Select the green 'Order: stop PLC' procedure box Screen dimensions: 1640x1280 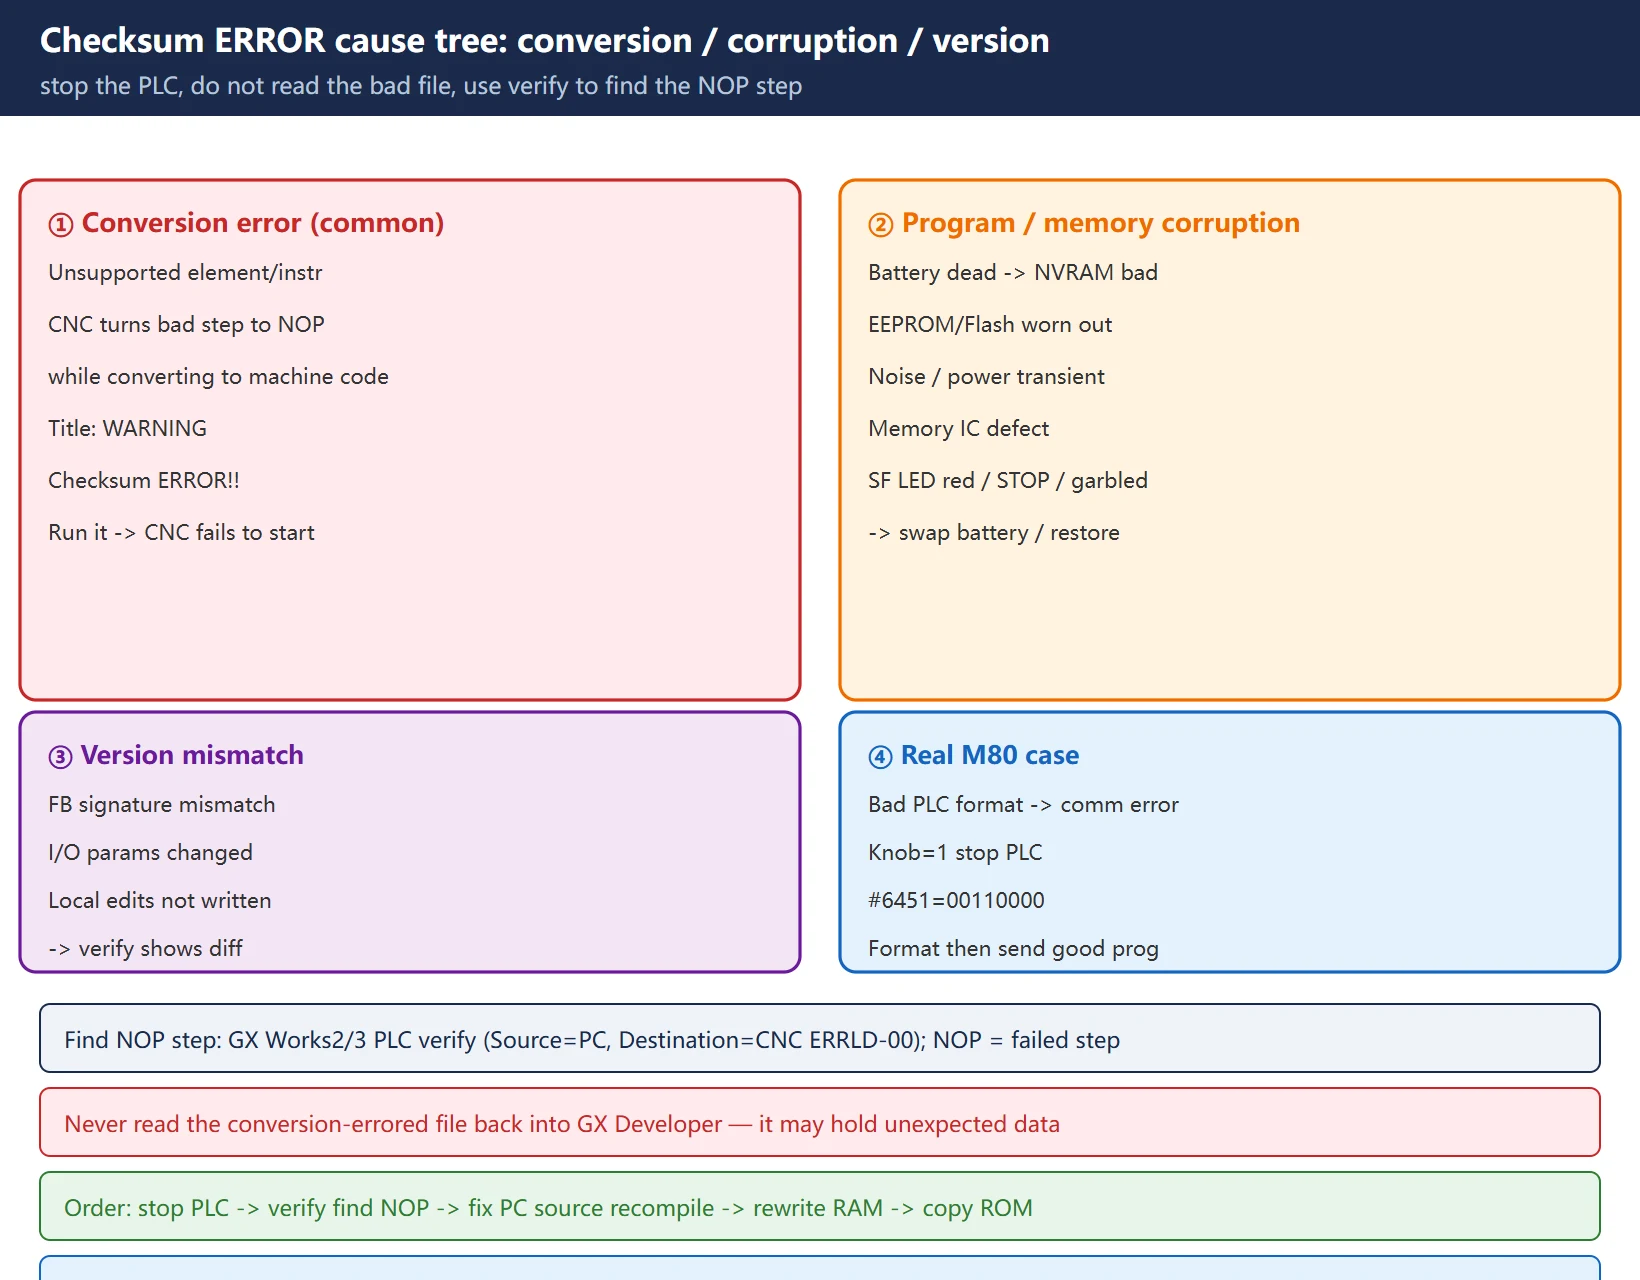[820, 1207]
